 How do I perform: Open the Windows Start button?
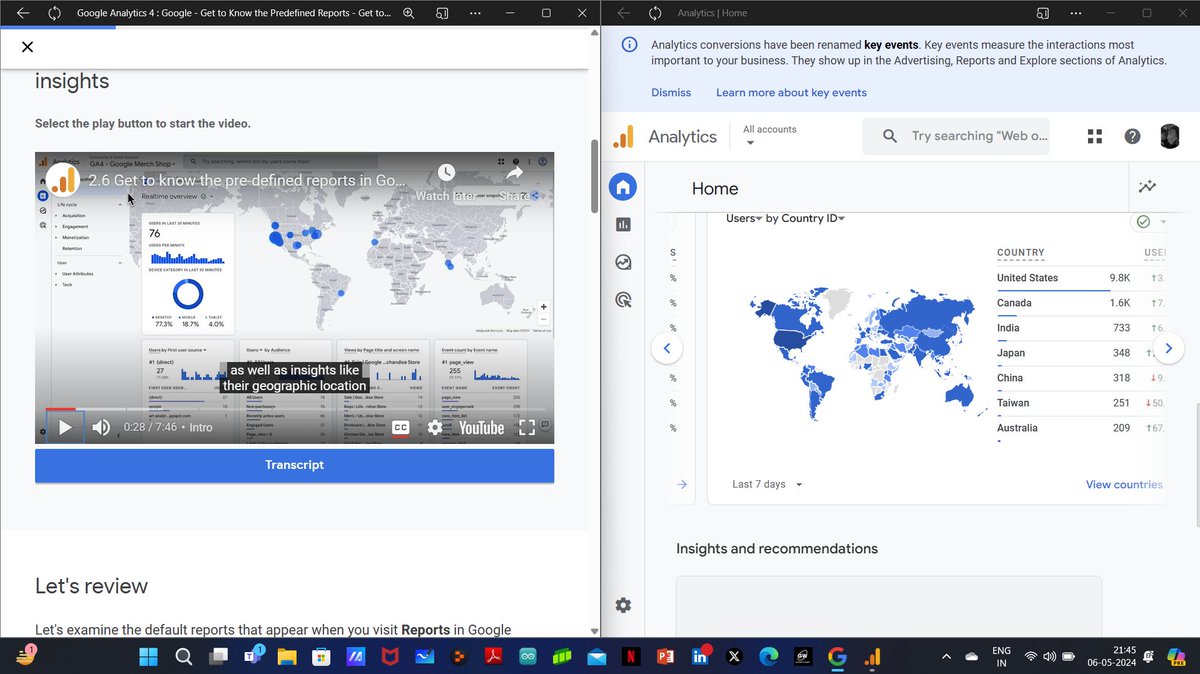(149, 656)
